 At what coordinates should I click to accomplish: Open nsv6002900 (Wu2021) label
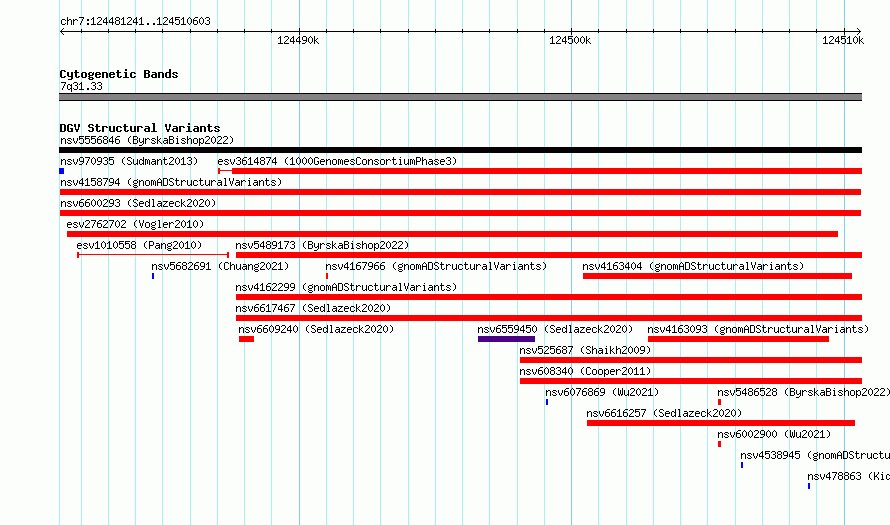[x=774, y=434]
